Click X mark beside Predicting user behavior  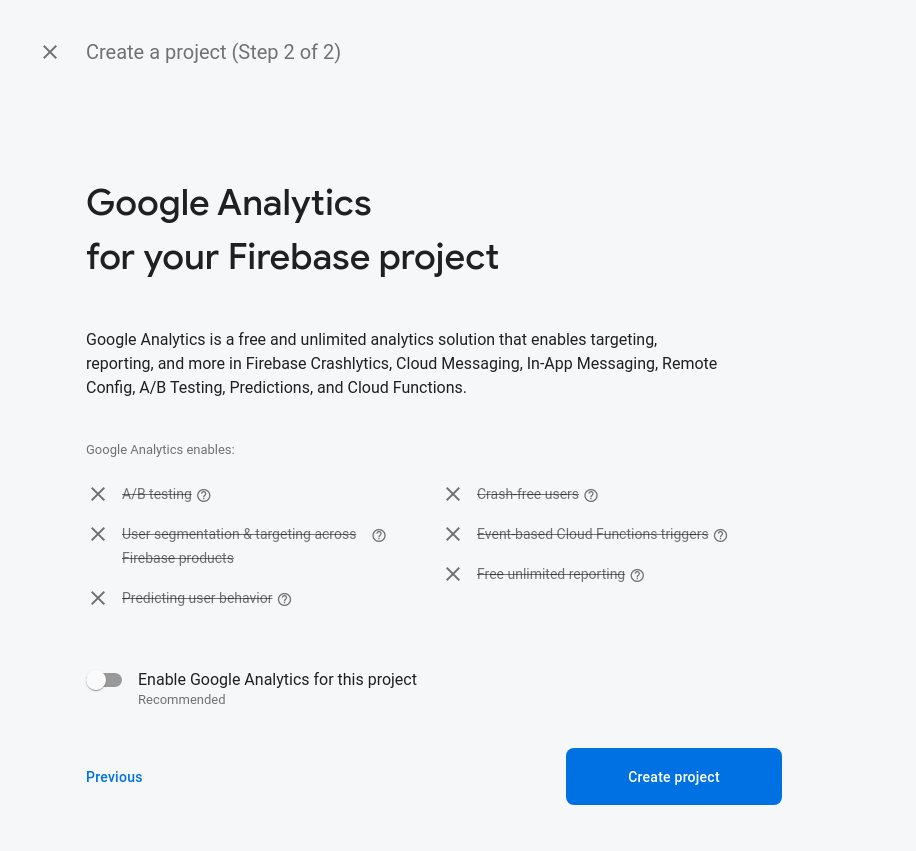tap(98, 598)
